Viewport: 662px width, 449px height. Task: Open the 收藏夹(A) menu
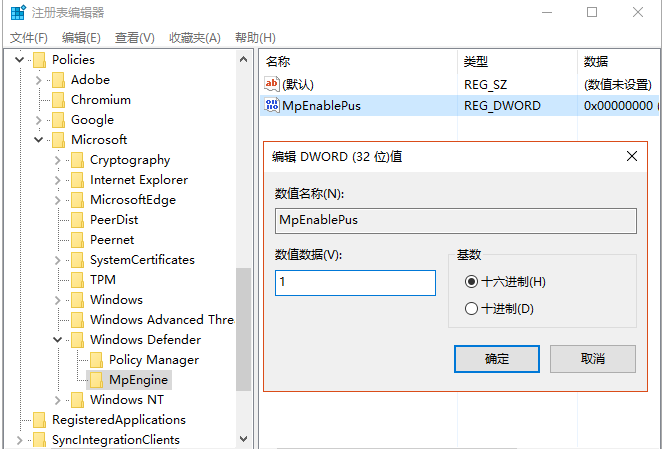(194, 37)
